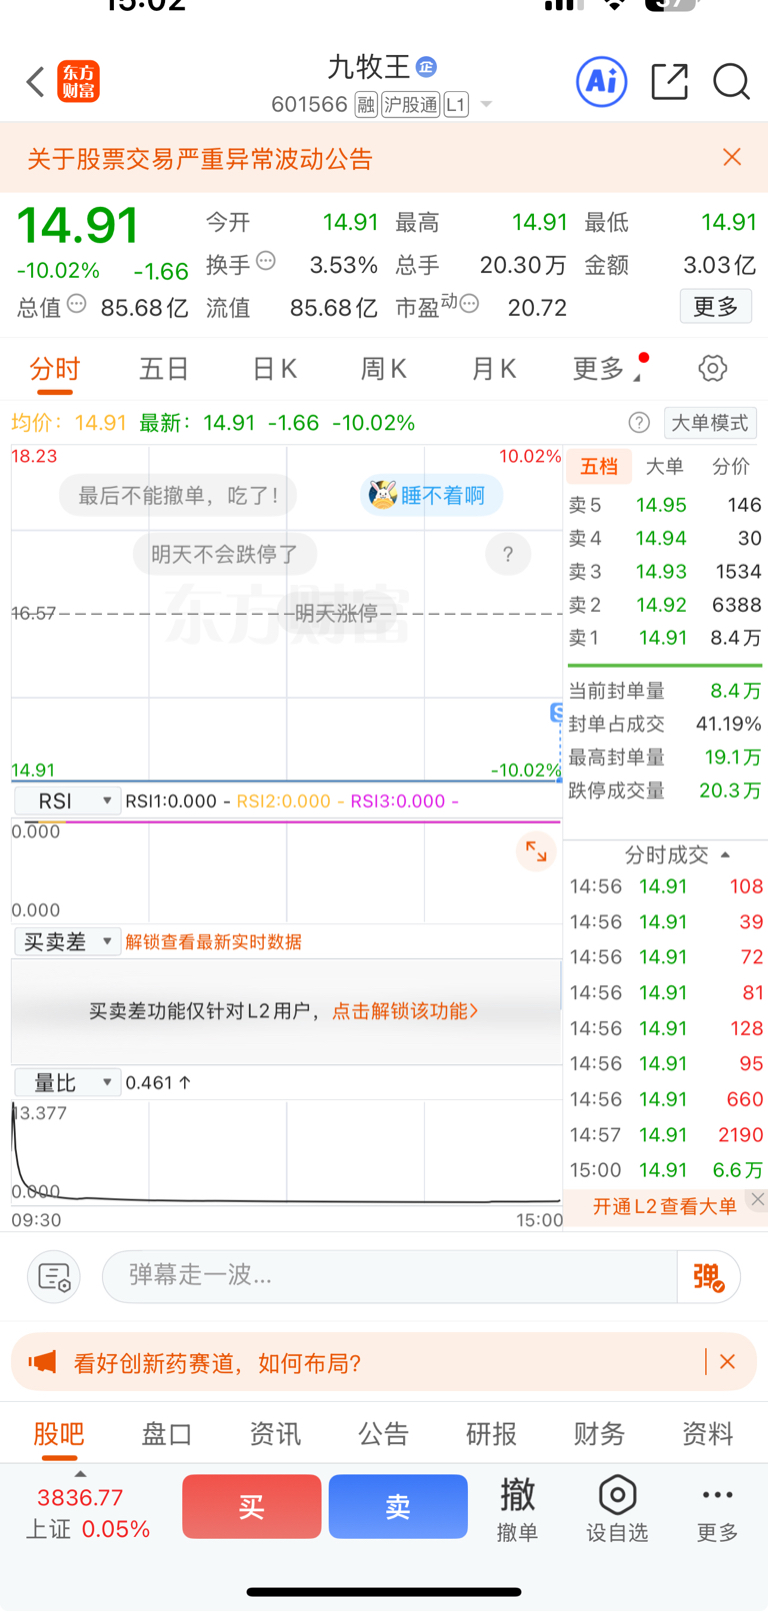Screen dimensions: 768x1612
Task: Tap 设自选 add watchlist icon
Action: pos(617,1509)
